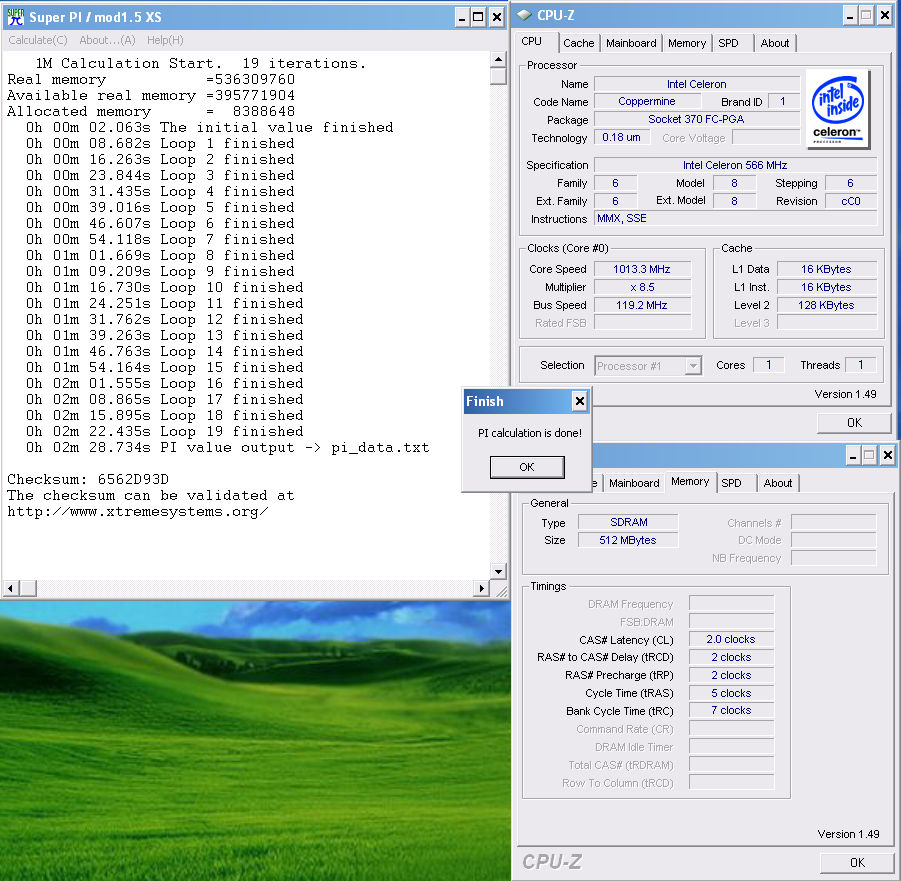Viewport: 901px width, 881px height.
Task: Click the Intel Celeron 566 MHz specification
Action: tap(736, 165)
